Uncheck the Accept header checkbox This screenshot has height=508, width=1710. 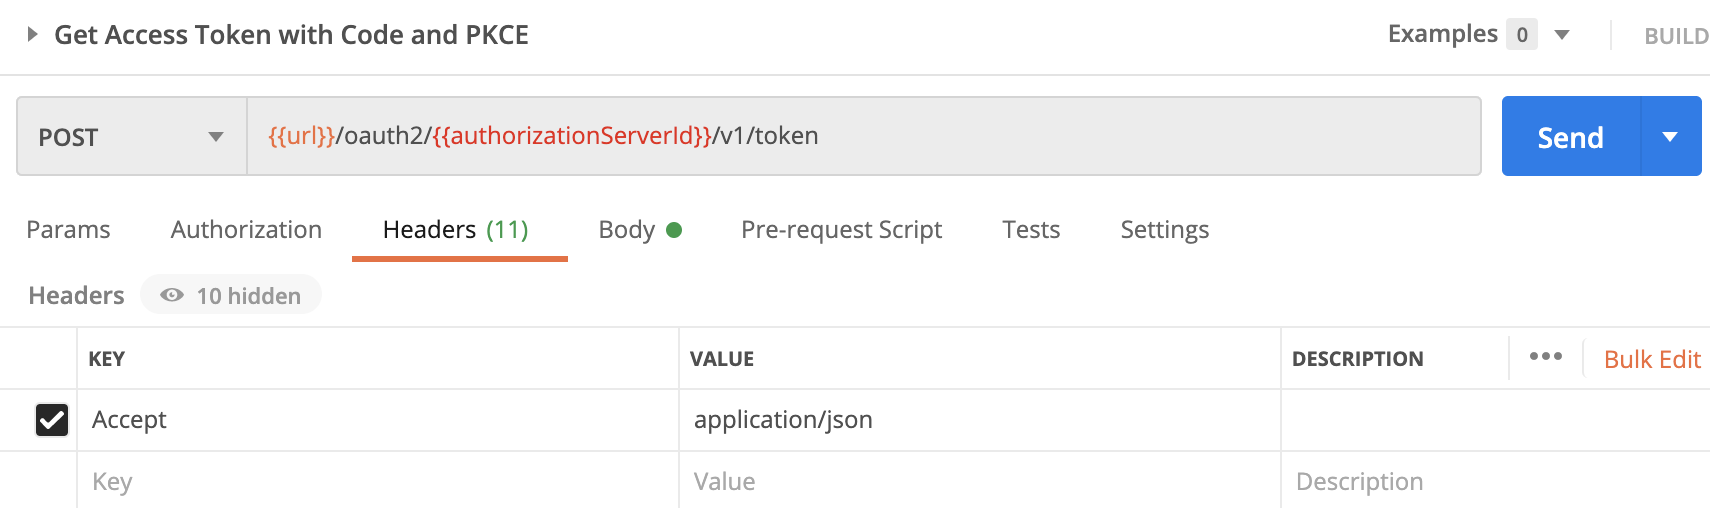coord(52,420)
